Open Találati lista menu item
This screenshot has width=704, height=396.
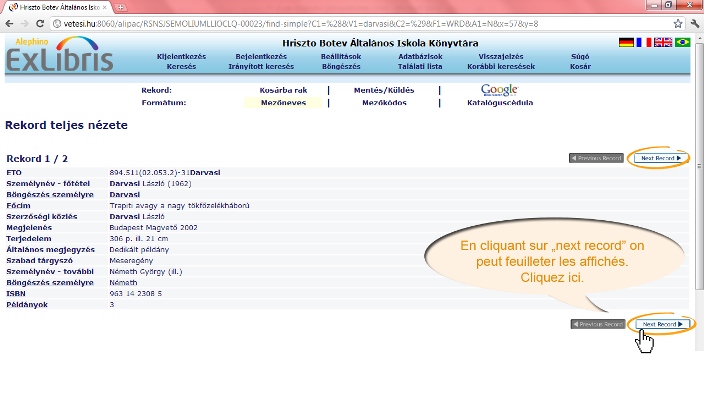[x=420, y=66]
